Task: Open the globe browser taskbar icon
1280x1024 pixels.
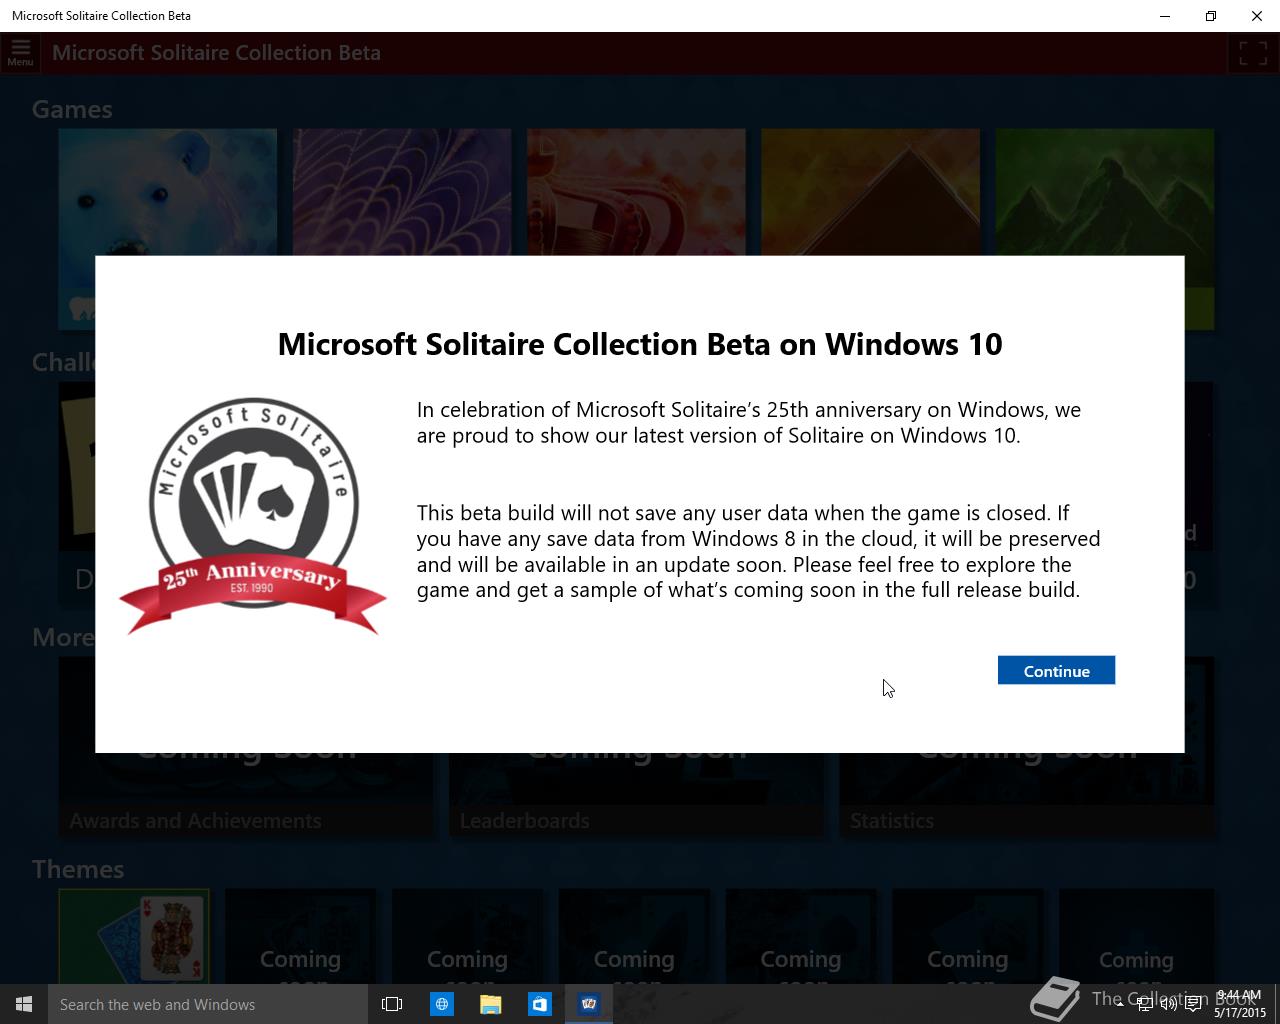Action: pyautogui.click(x=441, y=1004)
